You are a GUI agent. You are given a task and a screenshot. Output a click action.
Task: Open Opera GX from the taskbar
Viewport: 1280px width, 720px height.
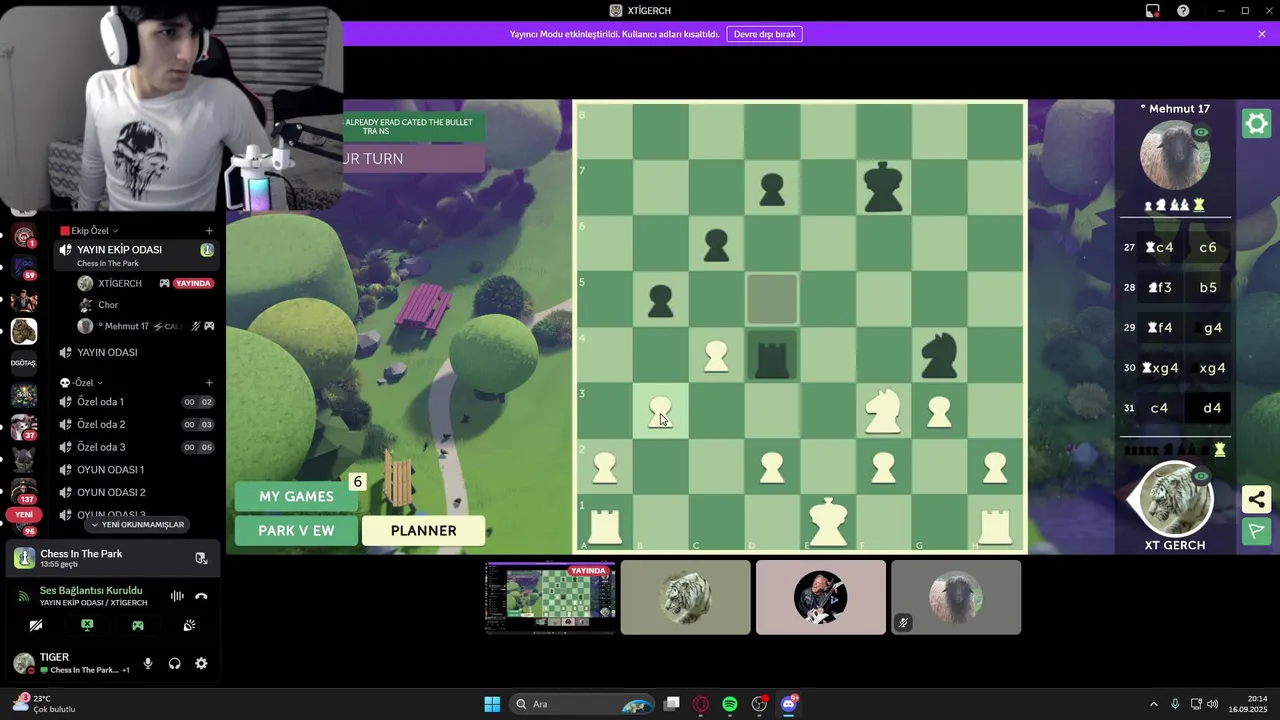click(x=701, y=704)
